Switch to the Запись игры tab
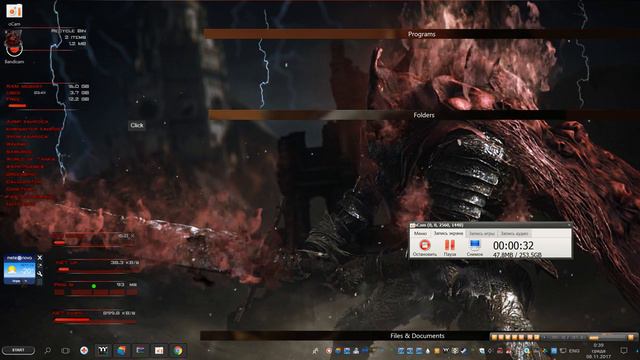 [x=482, y=233]
